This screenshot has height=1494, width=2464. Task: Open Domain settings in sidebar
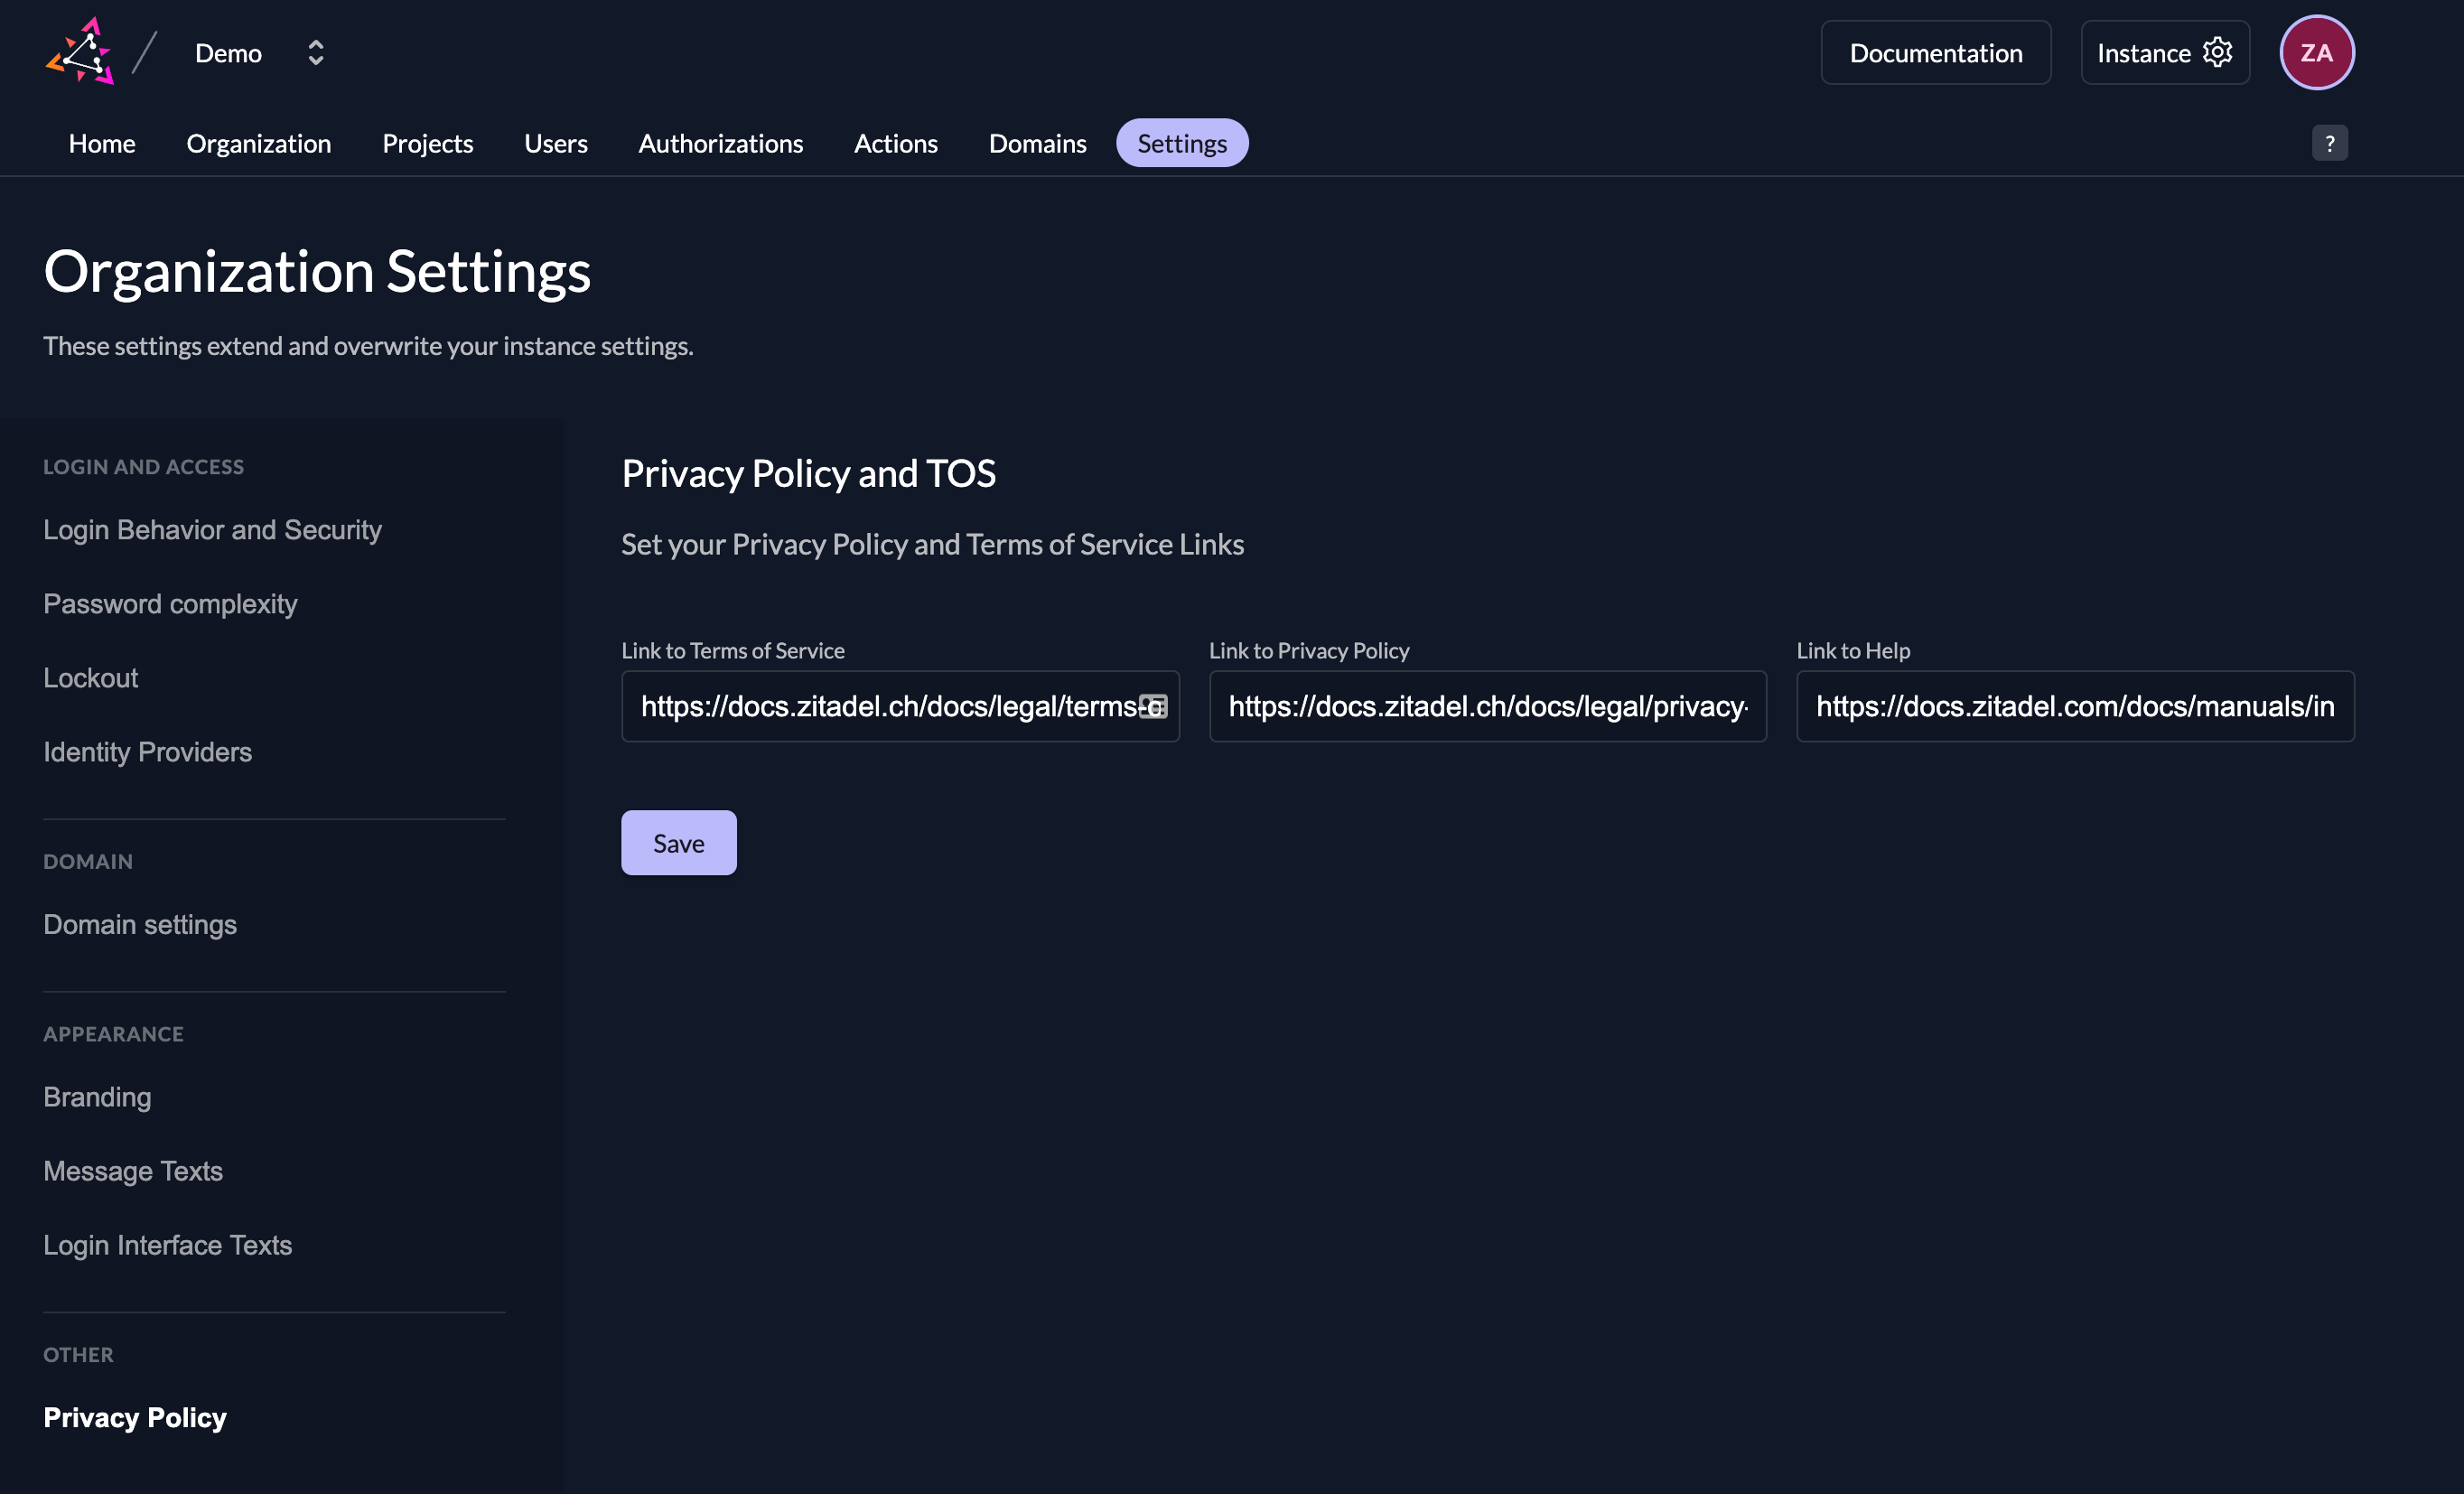click(140, 924)
